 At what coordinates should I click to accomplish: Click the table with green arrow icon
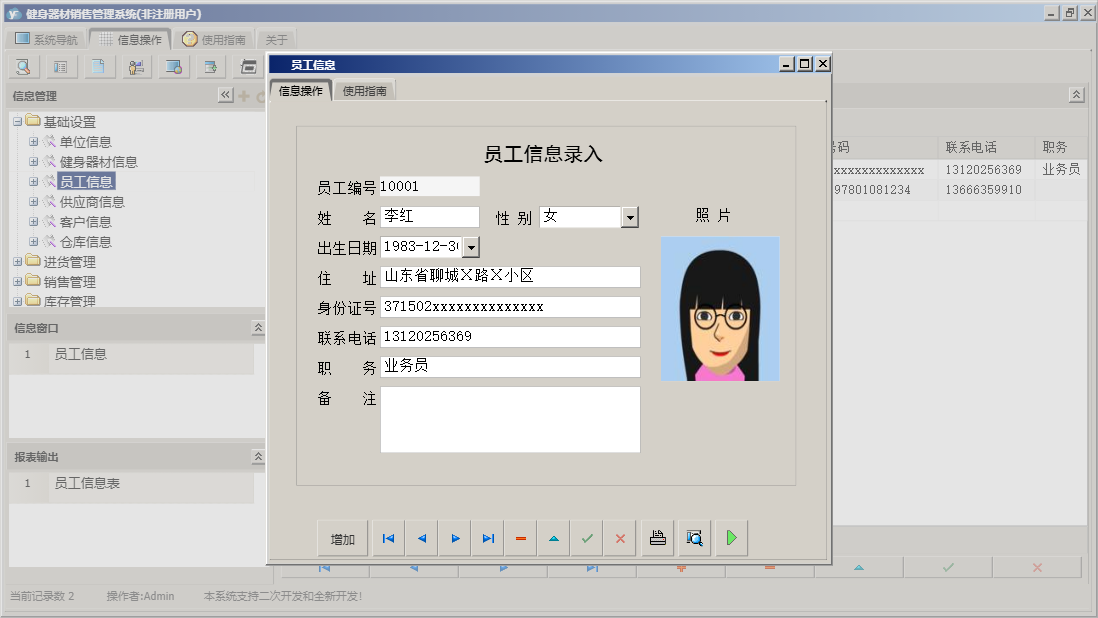211,67
